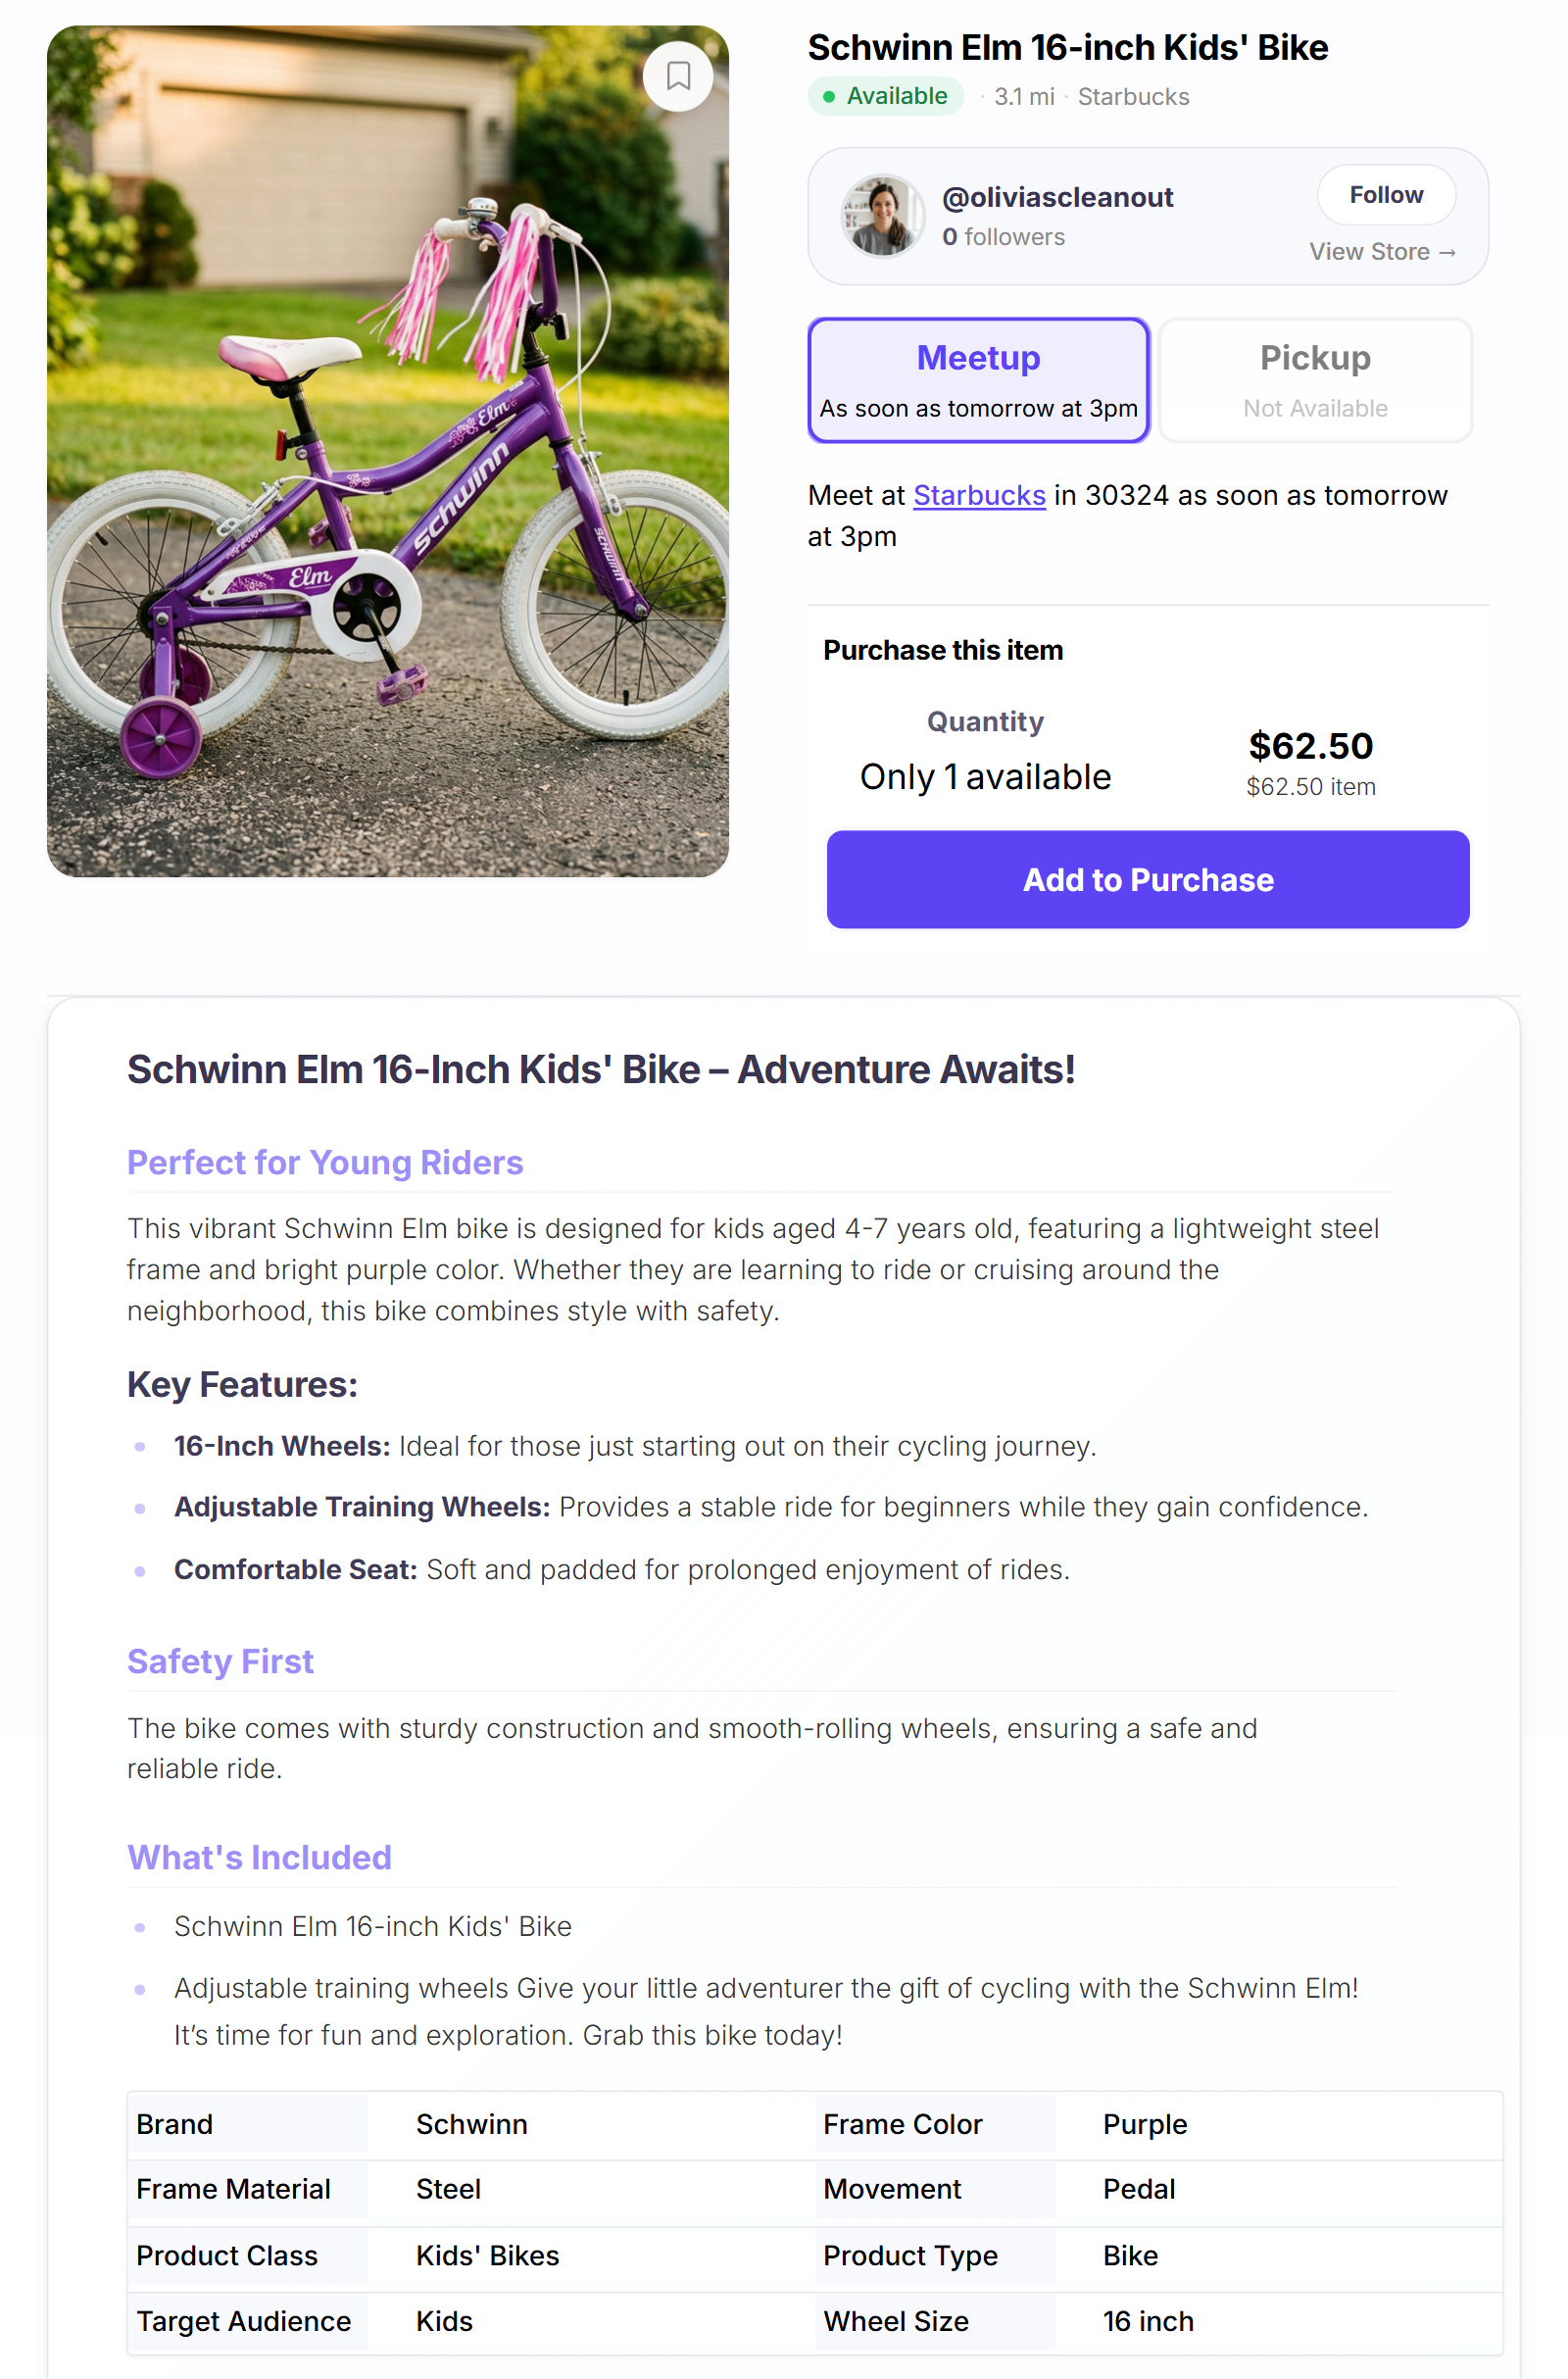Select the unavailable Pickup option
The width and height of the screenshot is (1568, 2379).
[x=1314, y=380]
